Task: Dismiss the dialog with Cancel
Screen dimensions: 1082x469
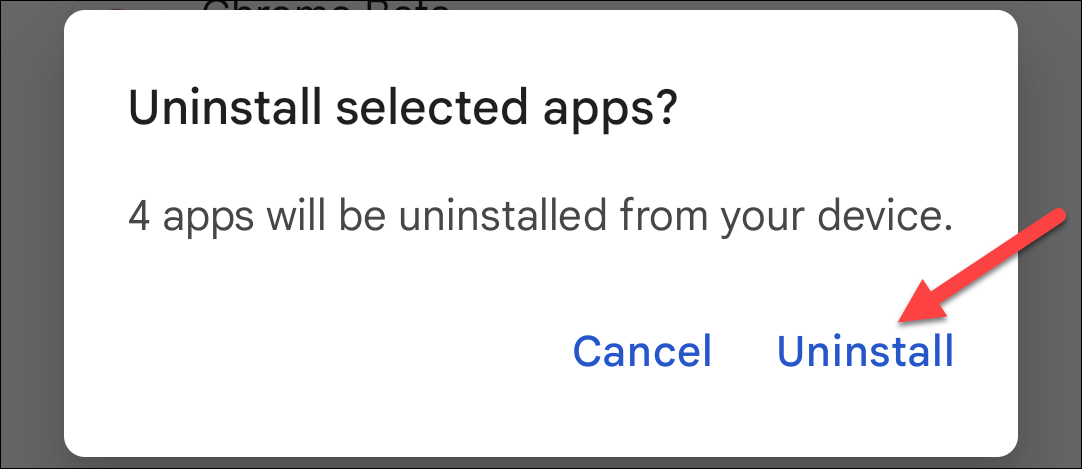Action: pos(642,351)
